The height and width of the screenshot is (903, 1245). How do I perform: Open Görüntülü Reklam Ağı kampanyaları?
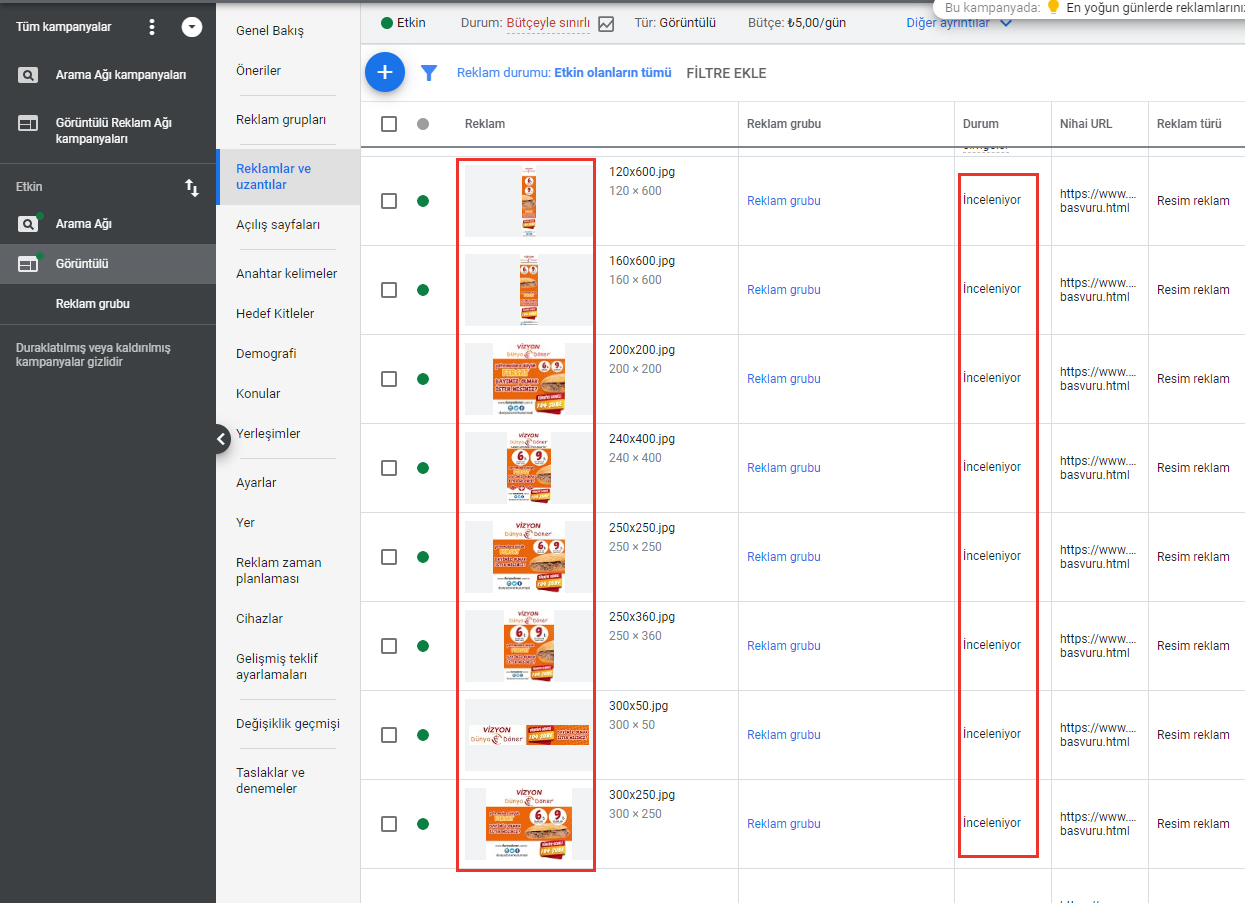click(x=114, y=131)
